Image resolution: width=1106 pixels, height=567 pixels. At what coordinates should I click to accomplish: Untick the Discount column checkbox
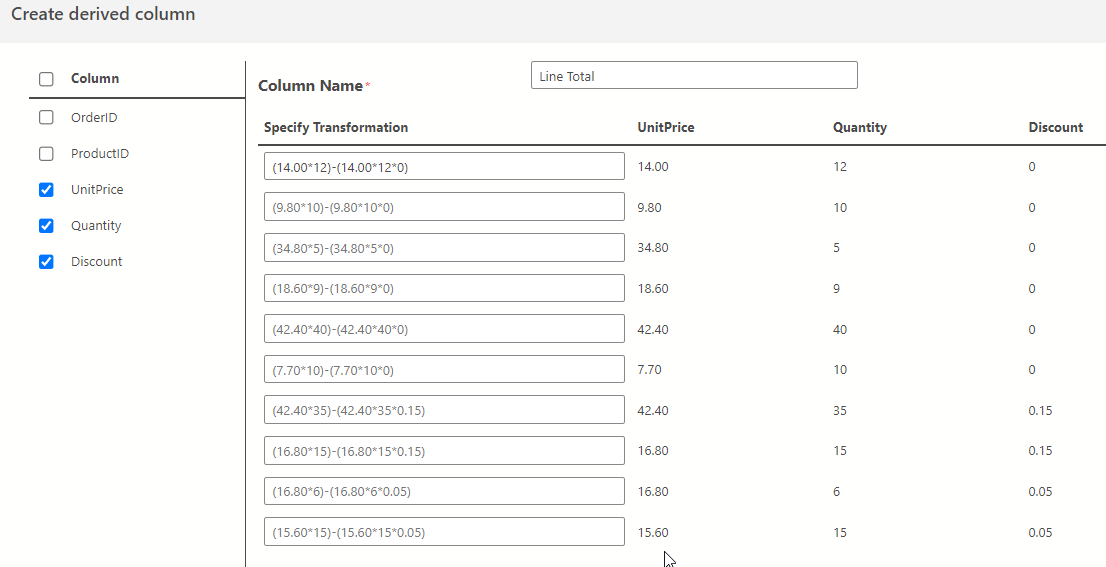(46, 262)
